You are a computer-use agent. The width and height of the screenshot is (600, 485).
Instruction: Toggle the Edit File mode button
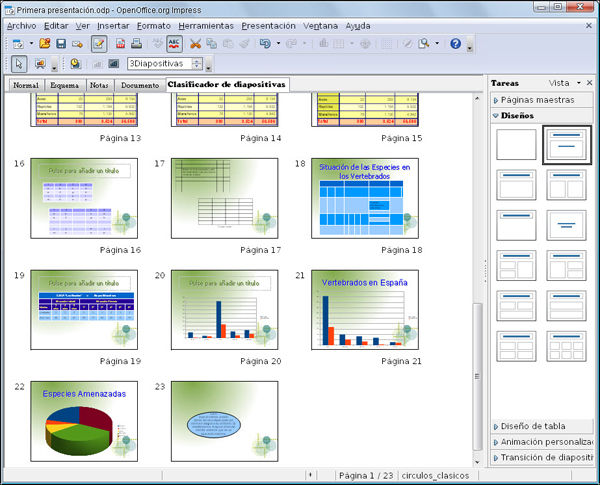[x=99, y=44]
